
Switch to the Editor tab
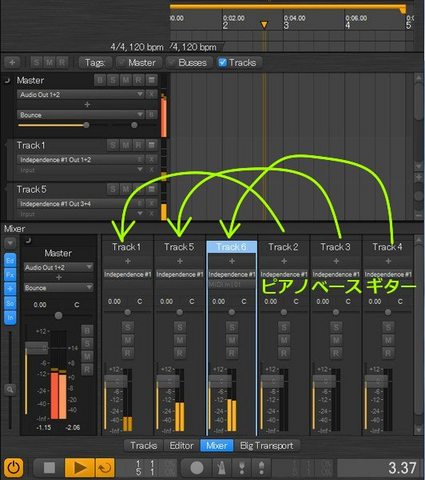pos(182,446)
